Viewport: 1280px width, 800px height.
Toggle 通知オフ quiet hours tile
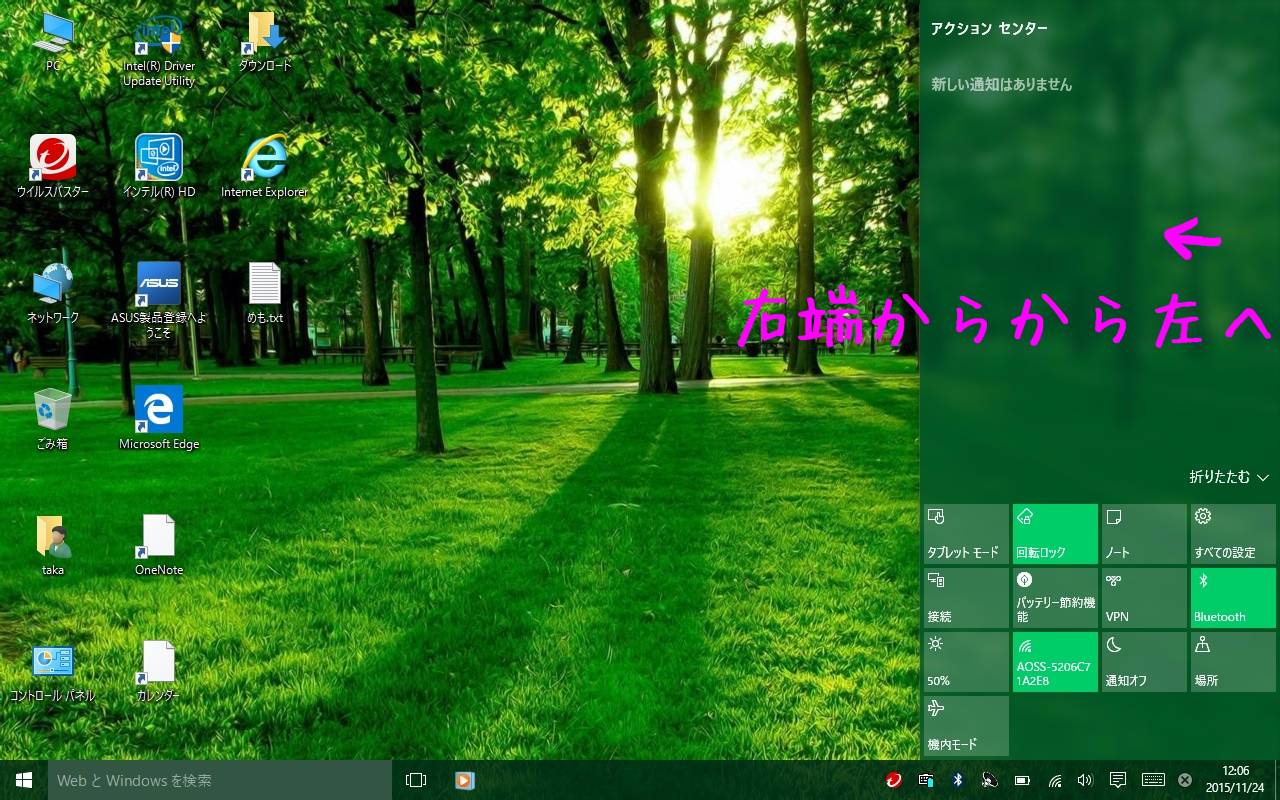coord(1144,662)
